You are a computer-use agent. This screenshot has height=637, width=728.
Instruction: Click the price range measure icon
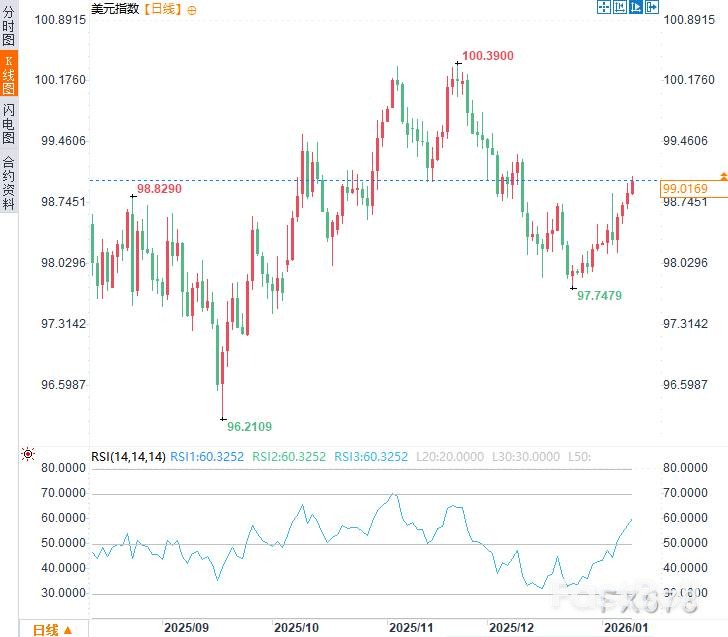click(x=620, y=7)
